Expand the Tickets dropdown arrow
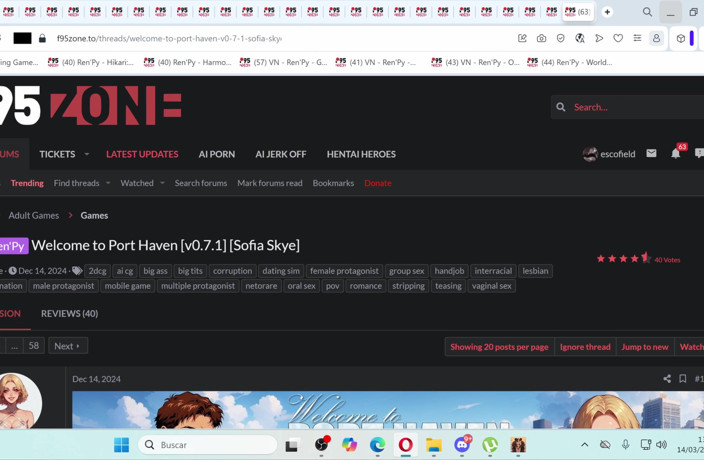 [87, 154]
